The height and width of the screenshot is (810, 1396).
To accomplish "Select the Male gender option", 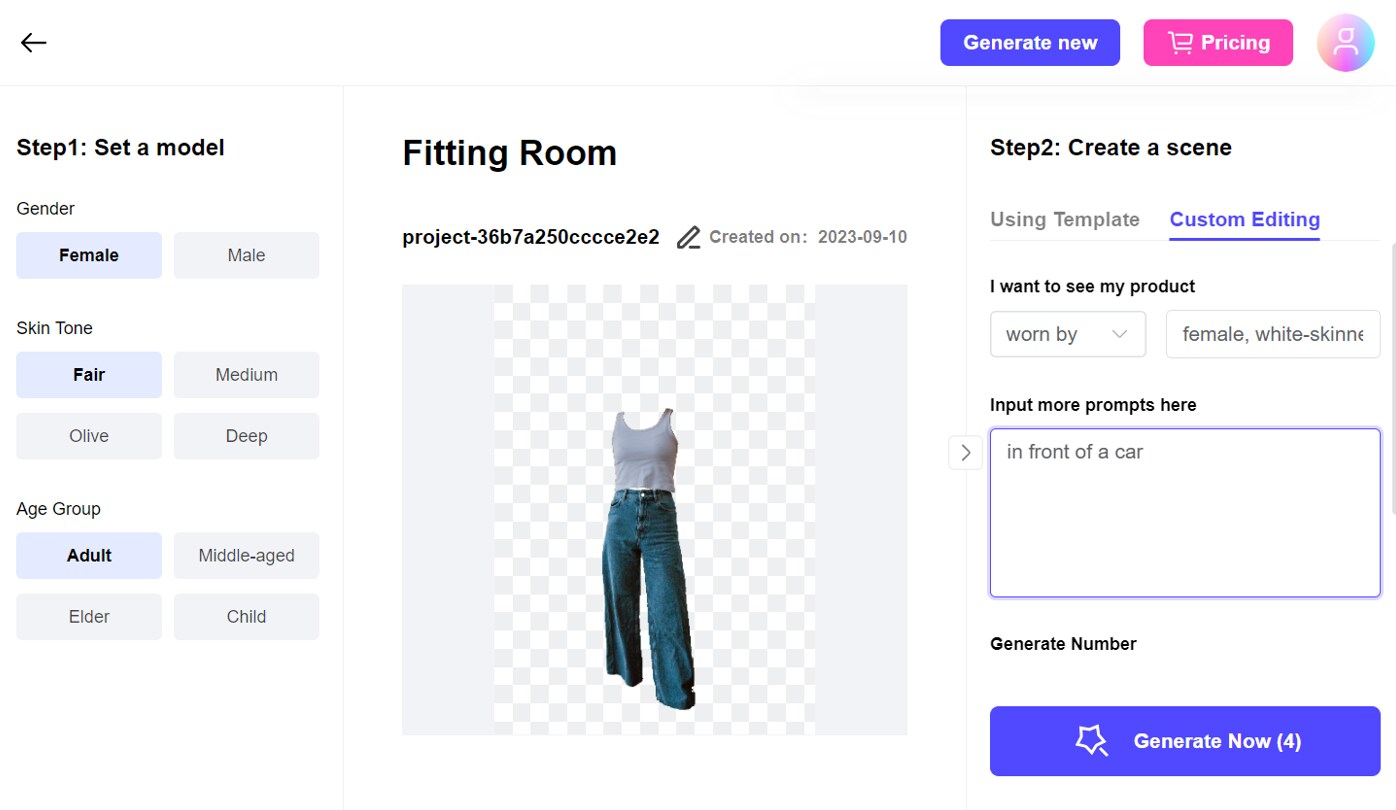I will (x=246, y=255).
